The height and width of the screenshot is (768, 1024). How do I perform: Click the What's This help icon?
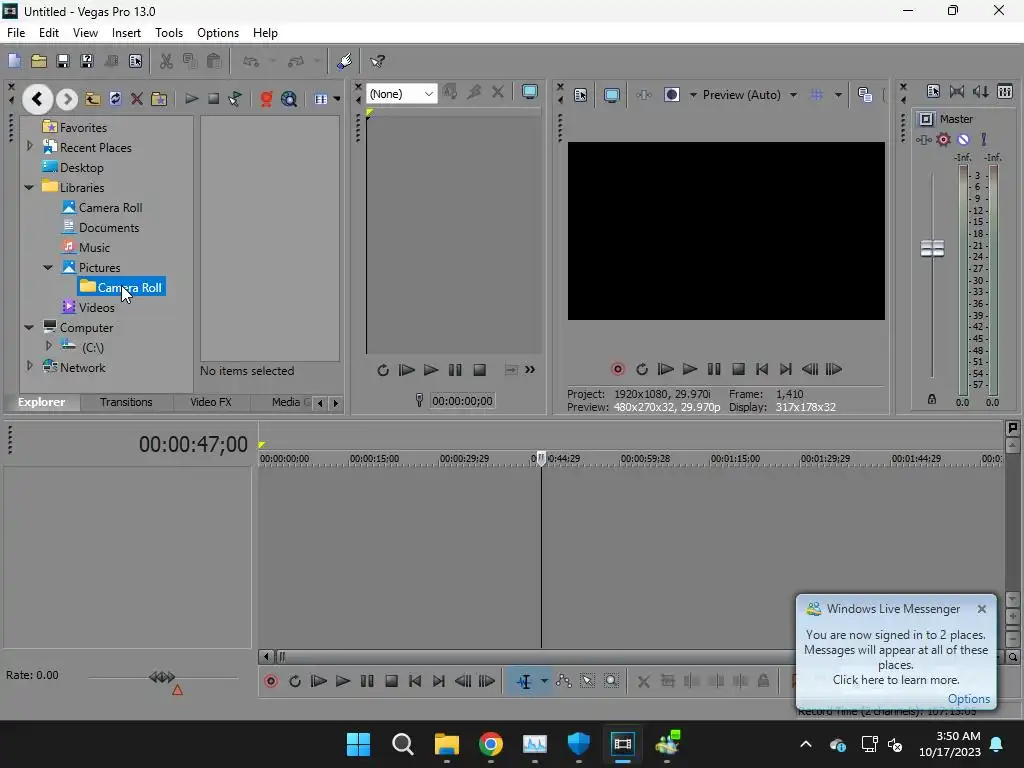[x=377, y=61]
